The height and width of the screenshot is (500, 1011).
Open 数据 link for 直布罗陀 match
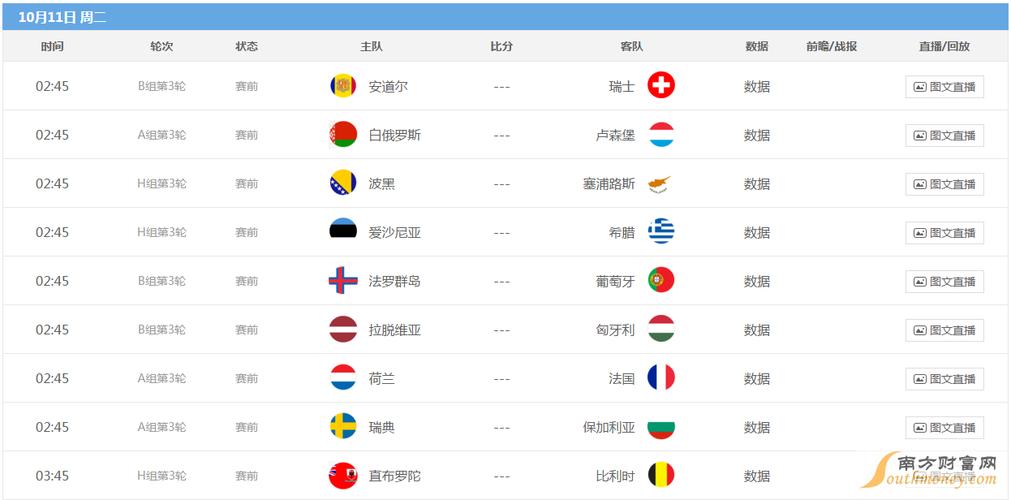(x=756, y=476)
